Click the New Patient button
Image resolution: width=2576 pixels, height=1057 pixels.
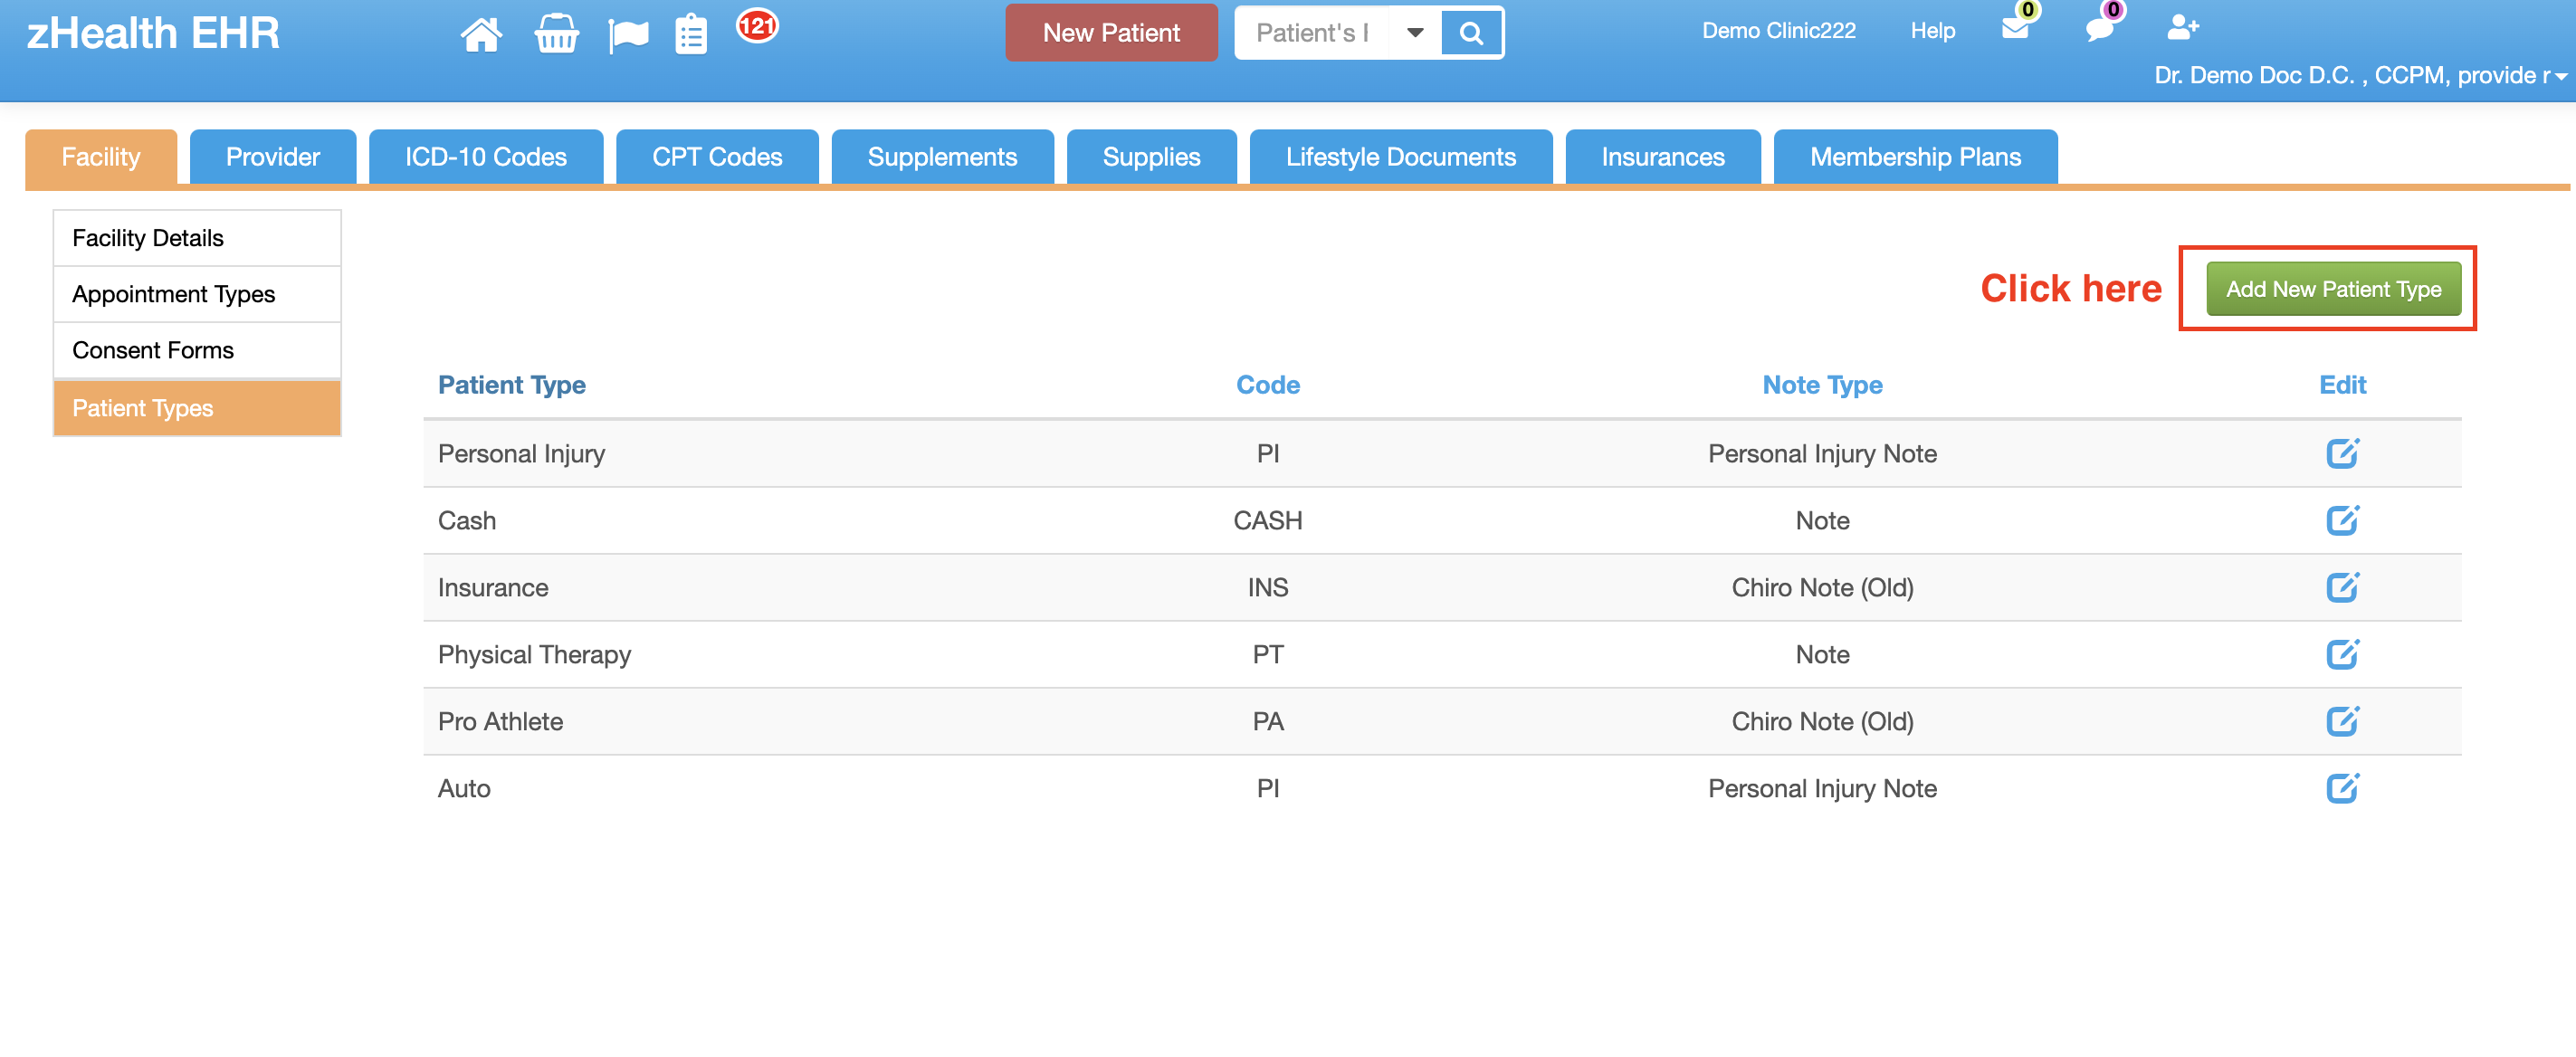[1111, 34]
